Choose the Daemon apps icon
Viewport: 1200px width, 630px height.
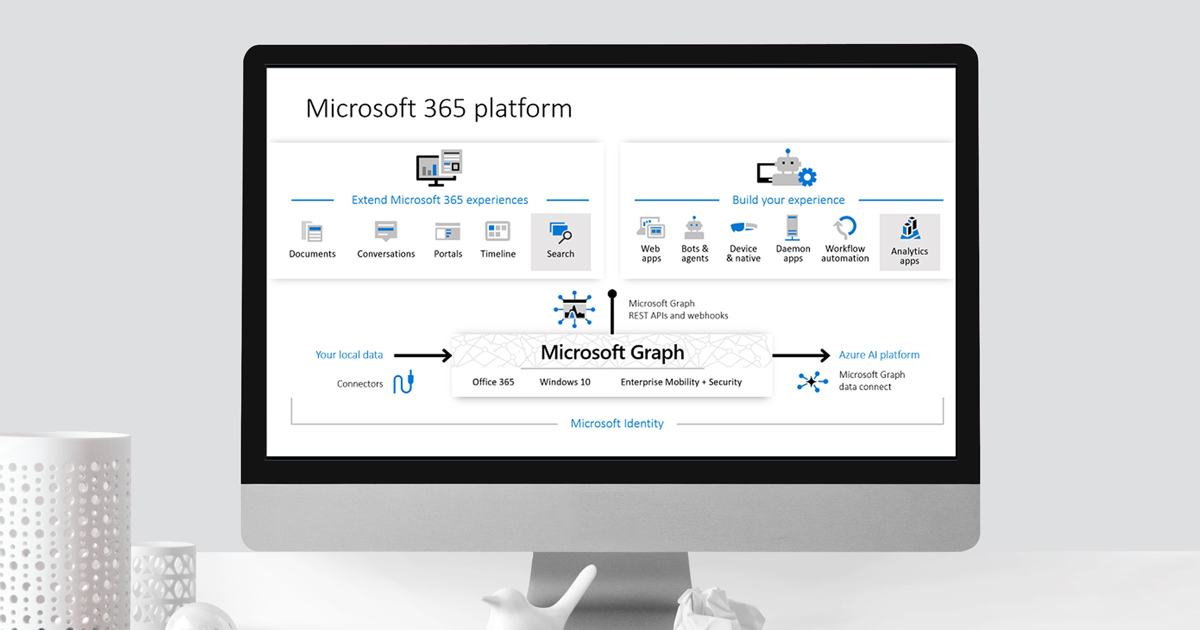(x=793, y=227)
